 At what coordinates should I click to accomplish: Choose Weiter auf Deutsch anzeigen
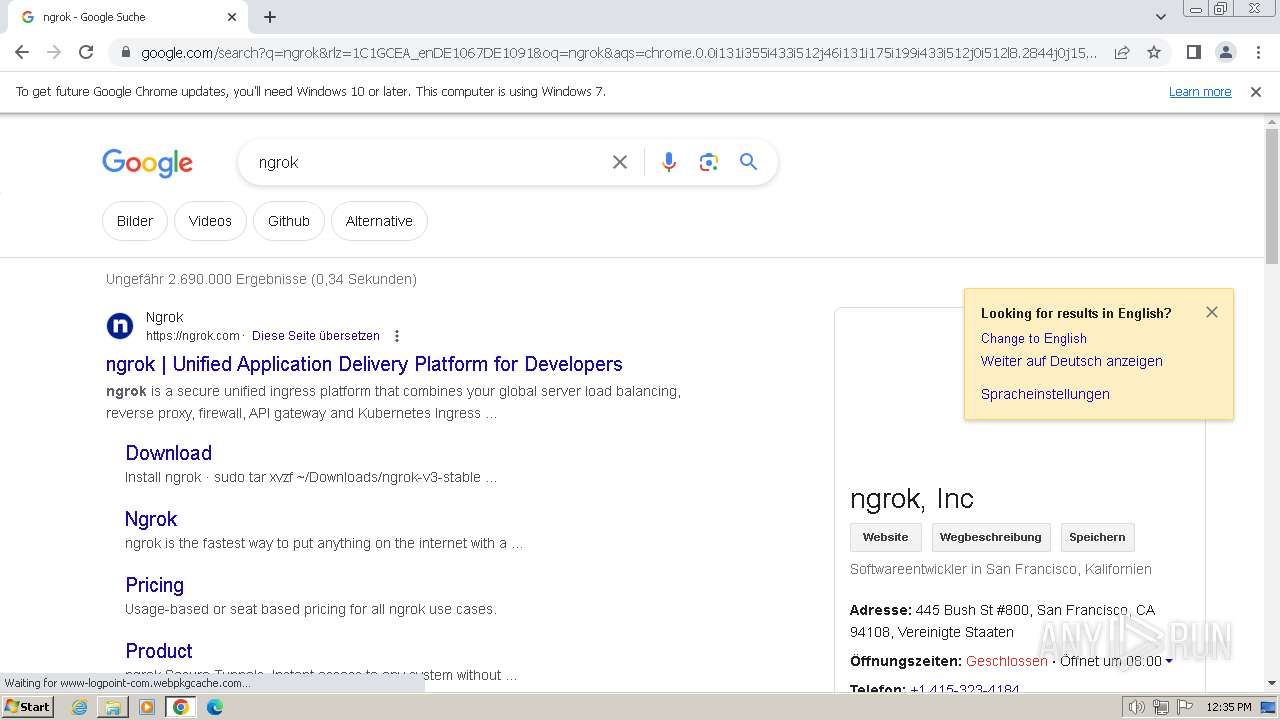(1072, 361)
